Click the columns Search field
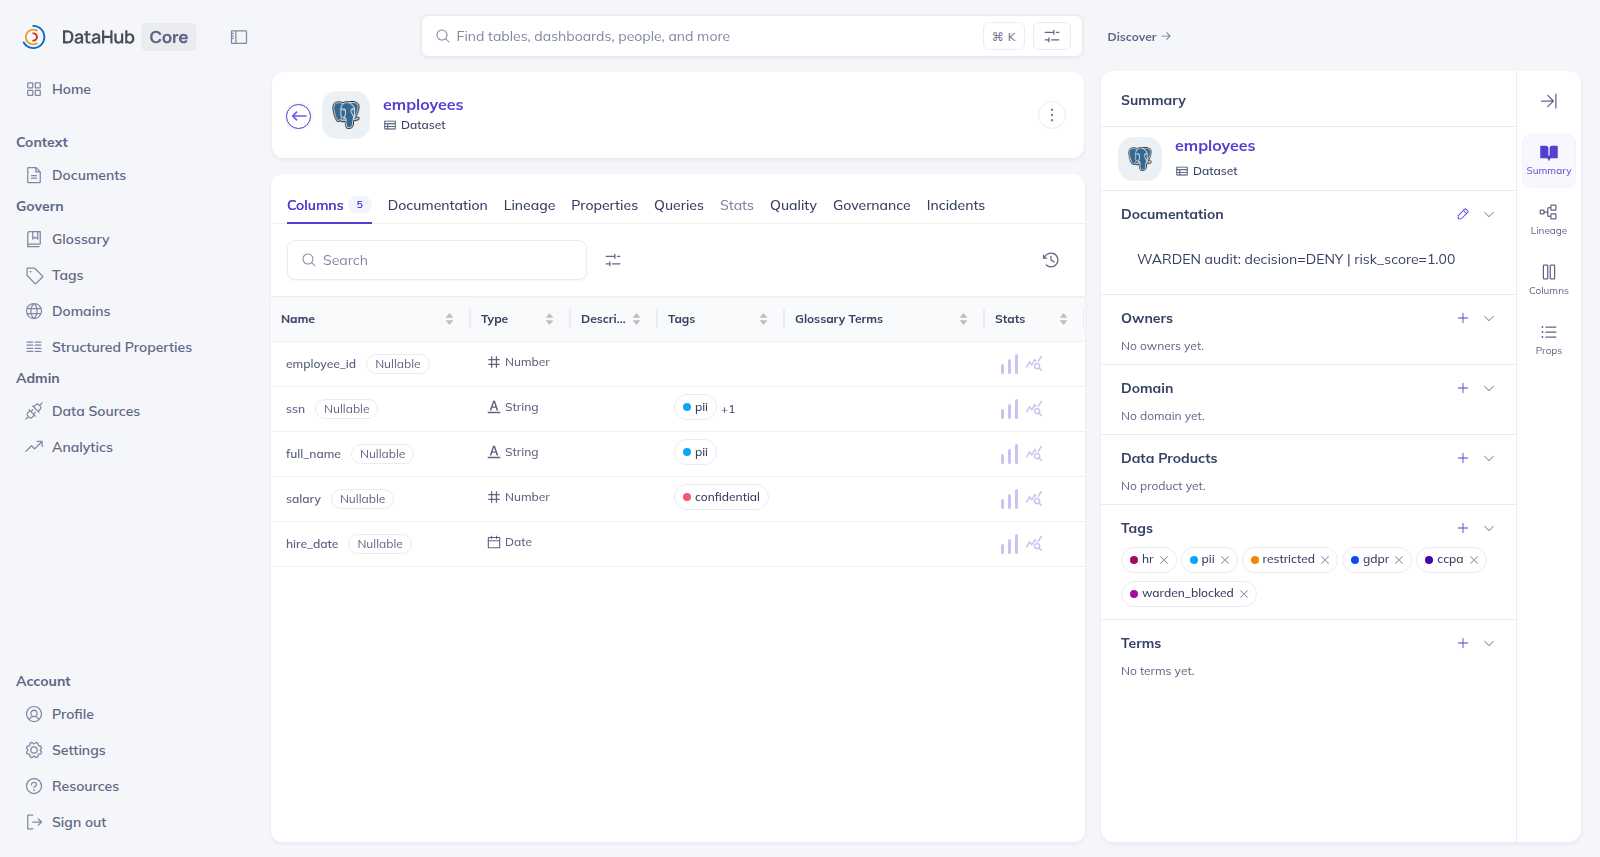Viewport: 1600px width, 857px height. point(437,260)
